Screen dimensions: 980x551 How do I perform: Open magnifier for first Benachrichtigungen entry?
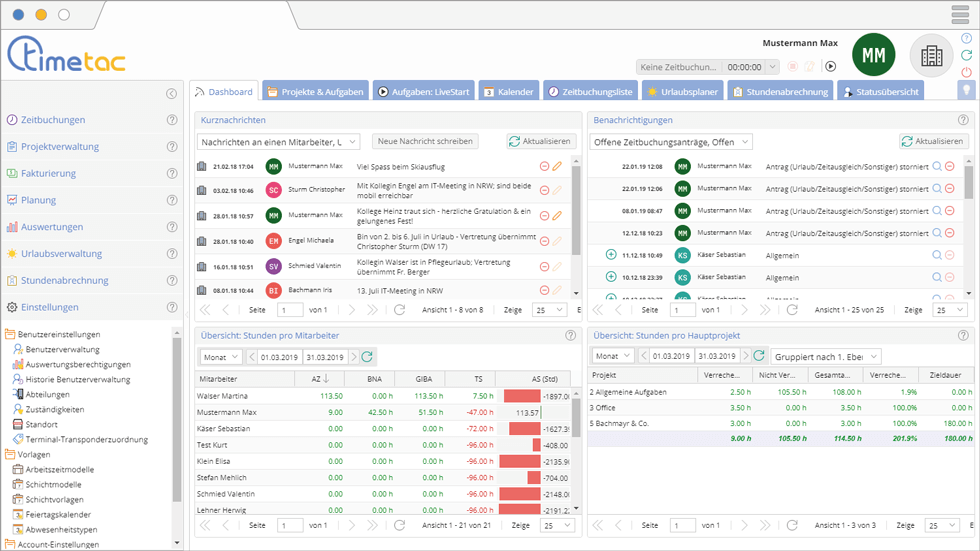pyautogui.click(x=937, y=166)
